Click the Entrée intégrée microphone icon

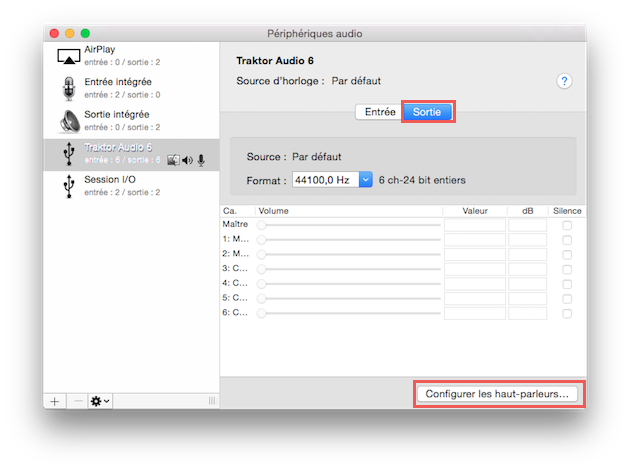(69, 89)
